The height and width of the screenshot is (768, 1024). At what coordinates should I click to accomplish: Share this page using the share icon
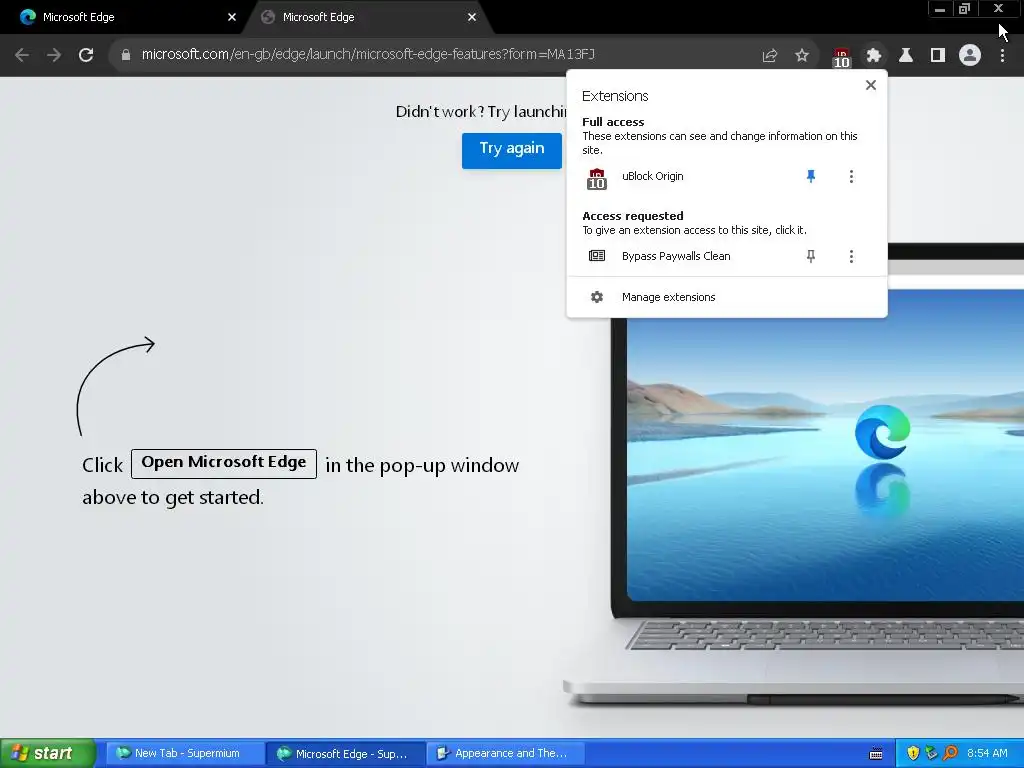pyautogui.click(x=770, y=56)
